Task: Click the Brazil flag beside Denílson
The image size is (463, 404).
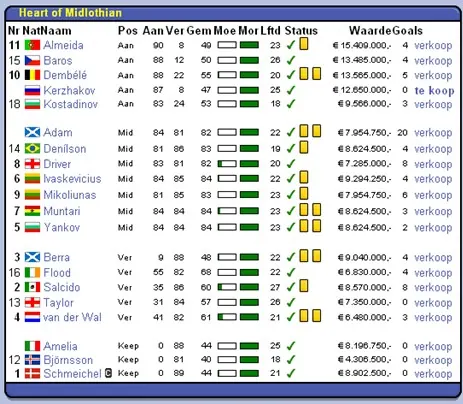Action: (x=32, y=148)
